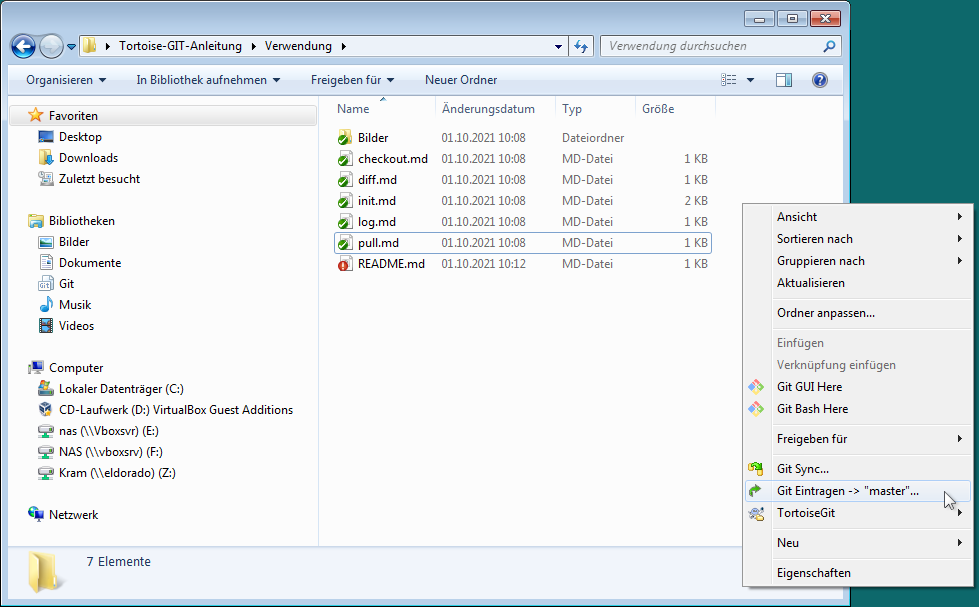Click the Back navigation arrow
Screen dimensions: 979x607
point(23,46)
